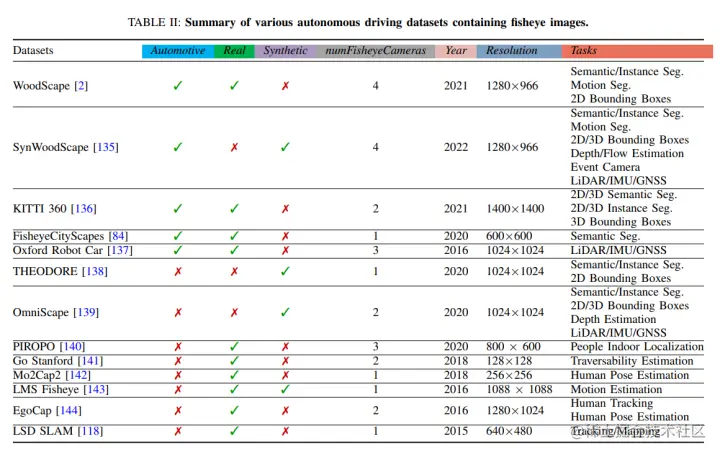Select the Human Tracking task for EgoCap

[612, 404]
